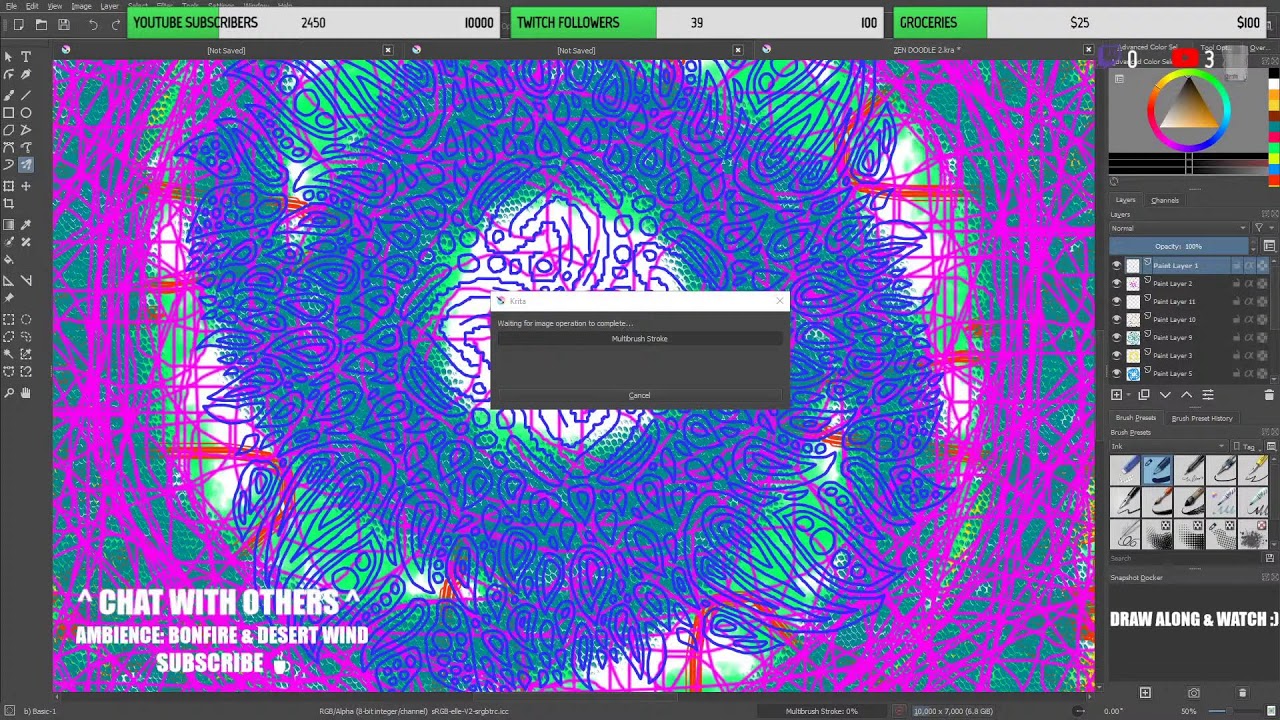The image size is (1280, 720).
Task: Open the File menu
Action: click(11, 6)
